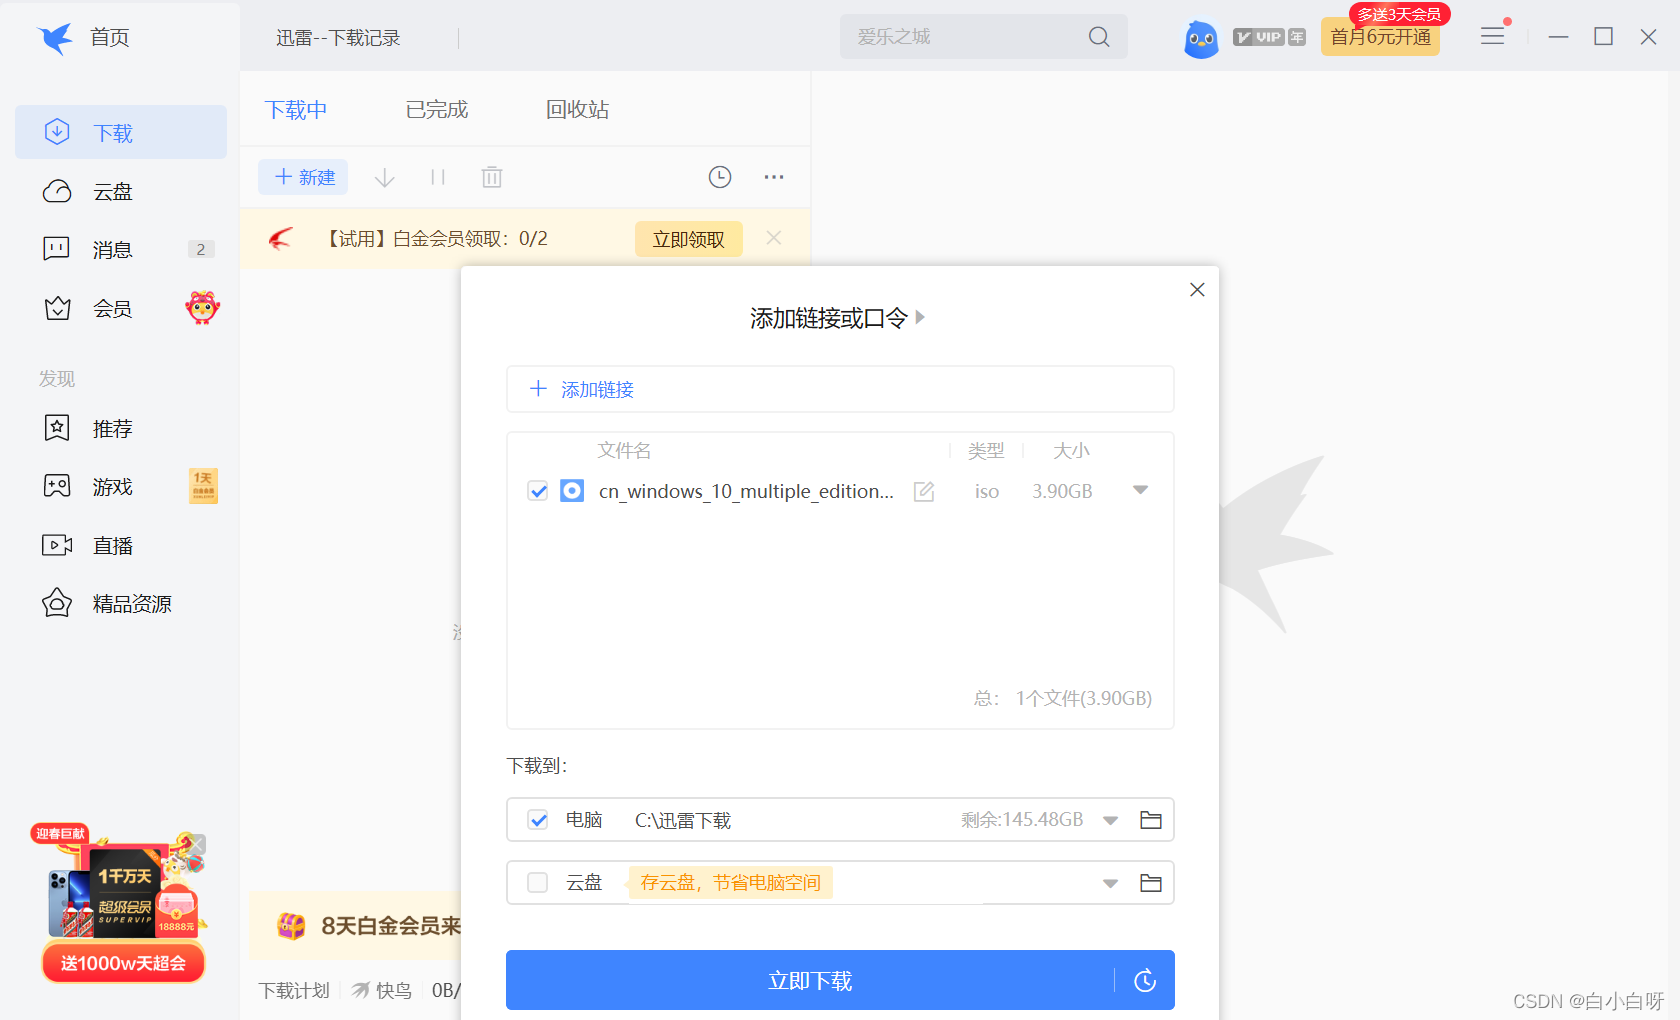The image size is (1680, 1020).
Task: Open the 回收站 tab
Action: pyautogui.click(x=577, y=110)
